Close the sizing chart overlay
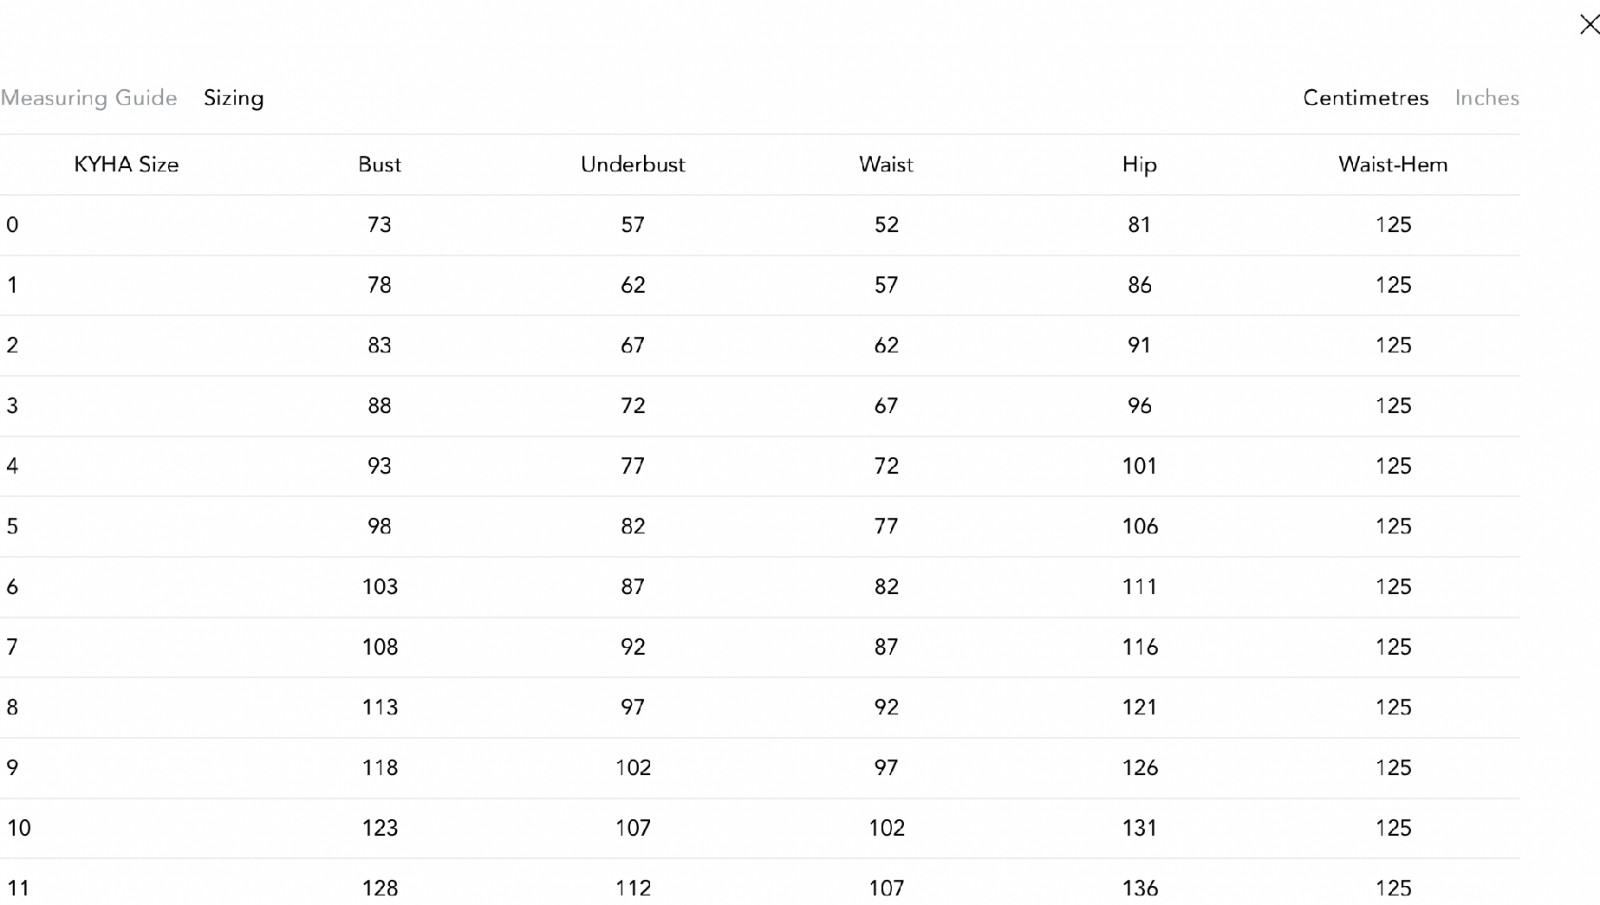 (1589, 24)
